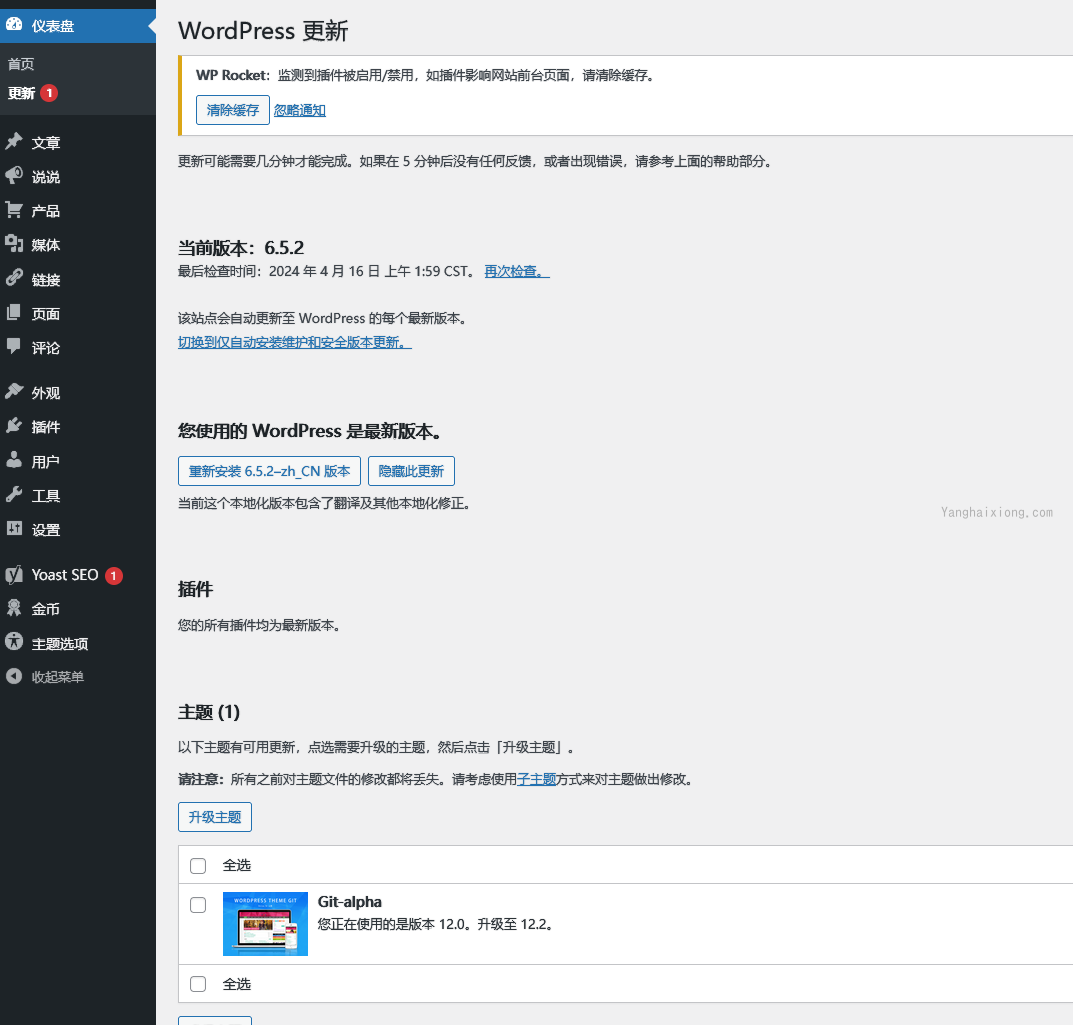Click the pushpin icon for 文章
Screen dimensions: 1073x1025
tap(14, 142)
